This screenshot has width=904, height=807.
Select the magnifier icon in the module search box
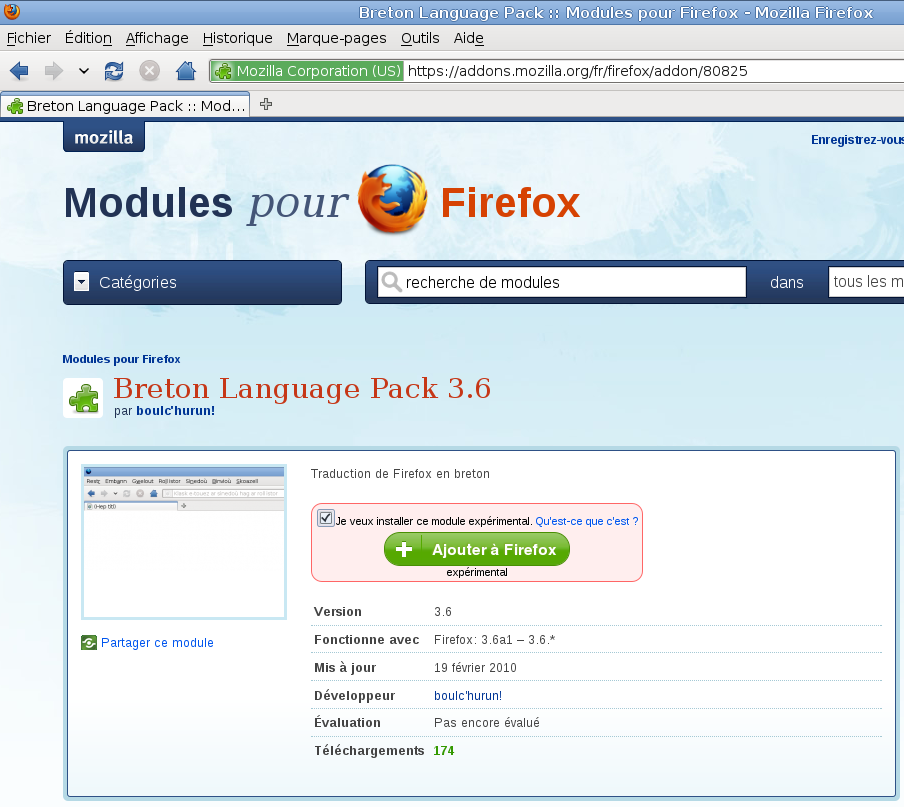coord(390,282)
